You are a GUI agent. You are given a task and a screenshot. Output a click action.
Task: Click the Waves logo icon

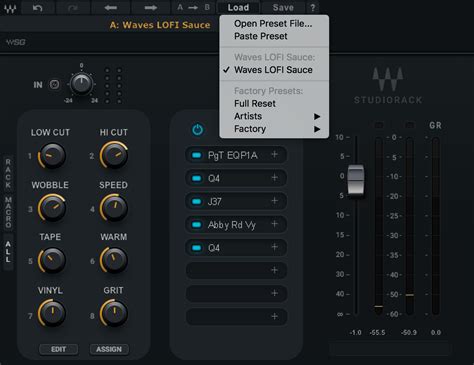click(x=10, y=8)
